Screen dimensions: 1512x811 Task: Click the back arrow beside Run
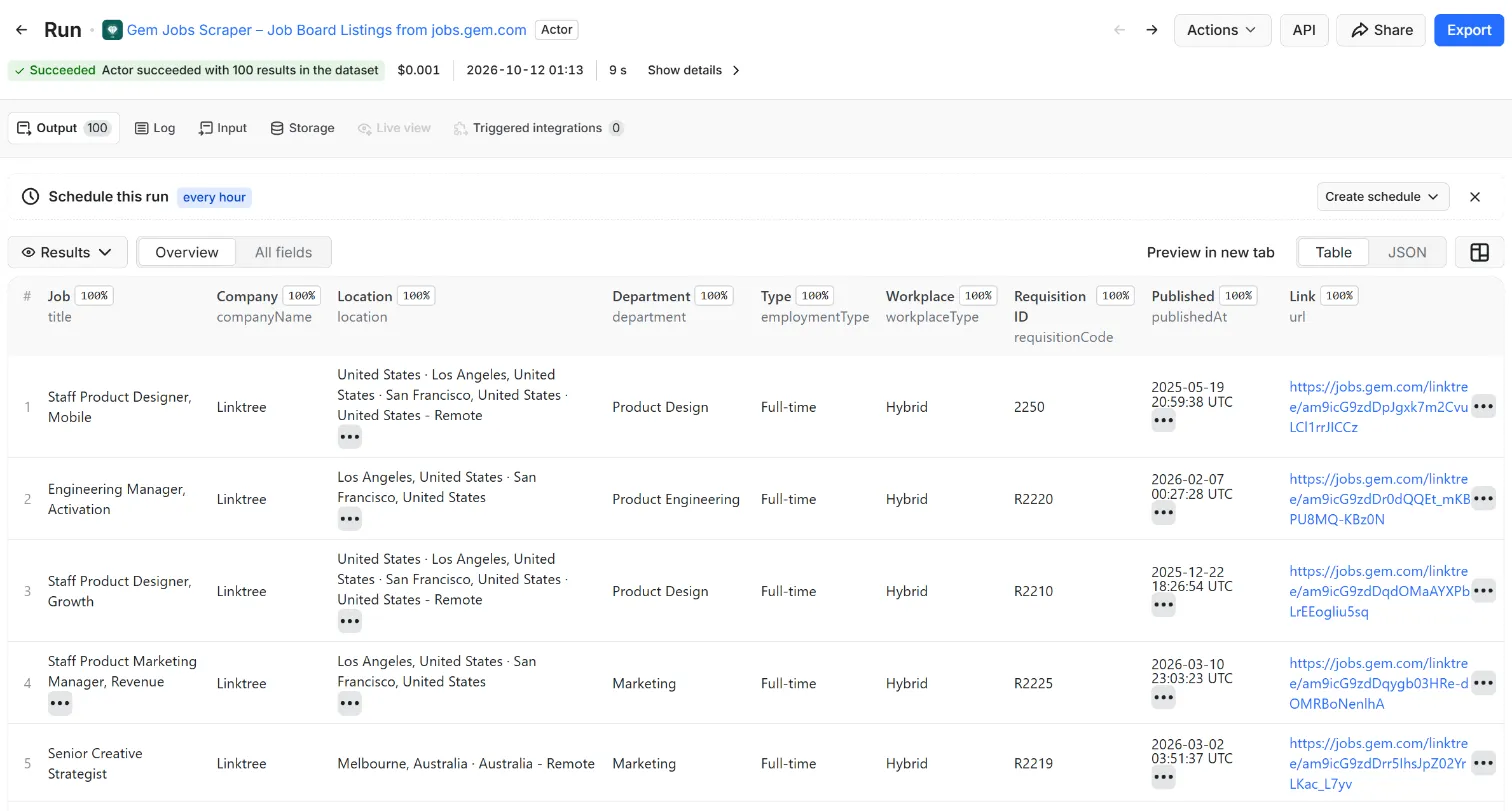click(22, 30)
